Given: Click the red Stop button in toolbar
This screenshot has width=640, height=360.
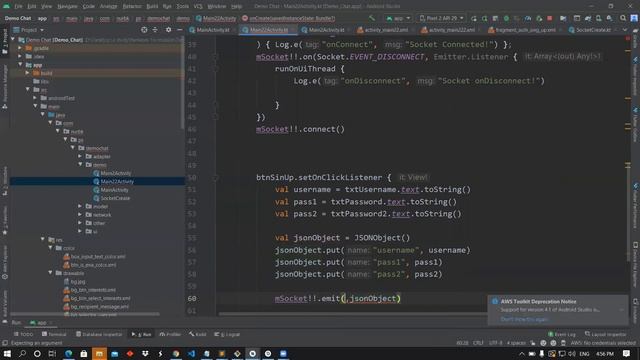Looking at the screenshot, I should pyautogui.click(x=549, y=18).
